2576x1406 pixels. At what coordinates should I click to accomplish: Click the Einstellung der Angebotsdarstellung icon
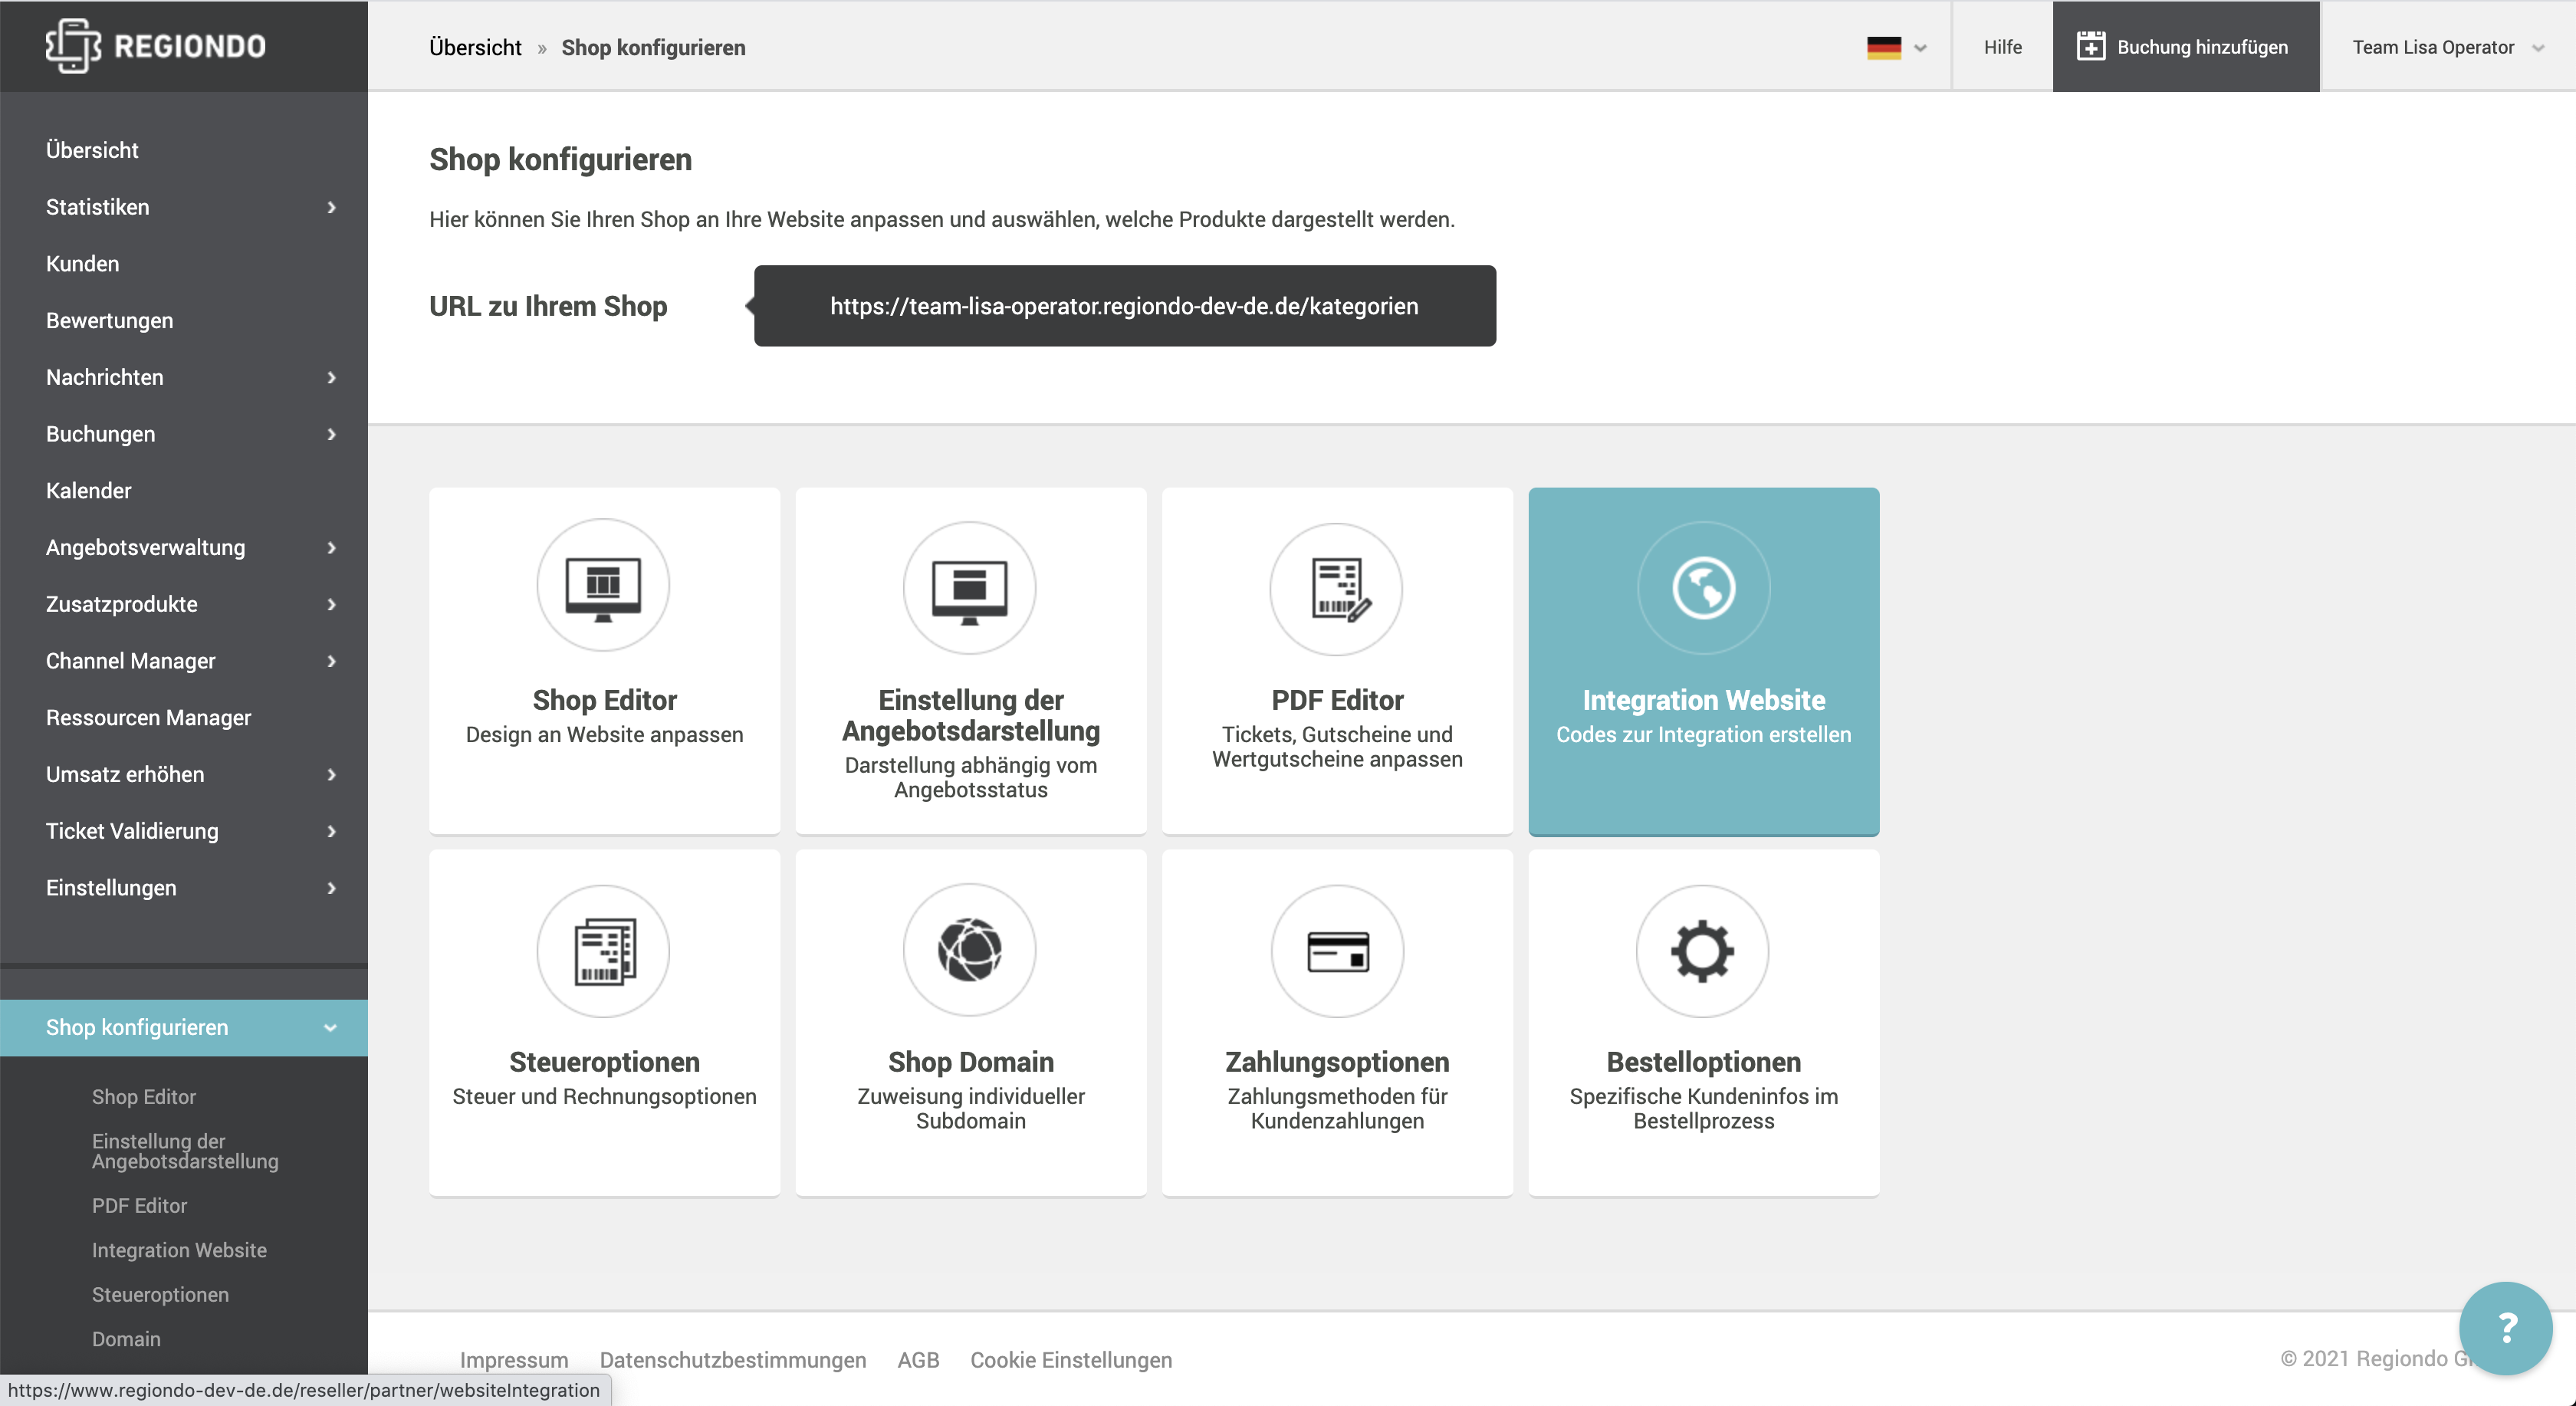click(969, 588)
